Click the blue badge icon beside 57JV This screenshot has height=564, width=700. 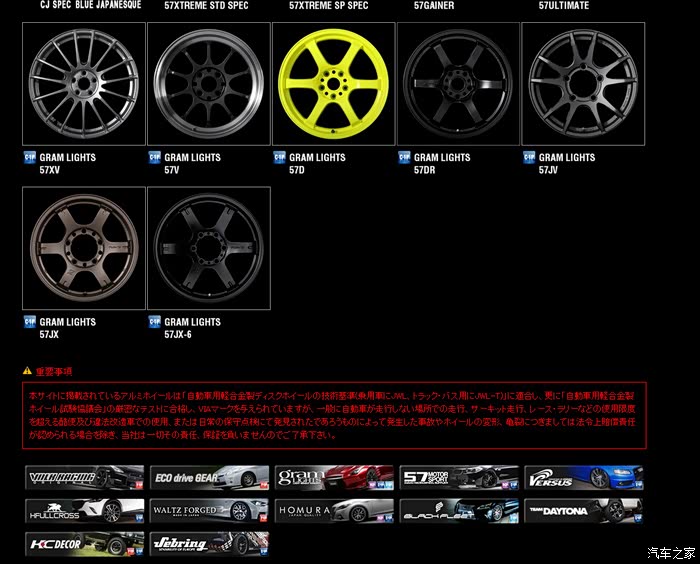(x=529, y=157)
